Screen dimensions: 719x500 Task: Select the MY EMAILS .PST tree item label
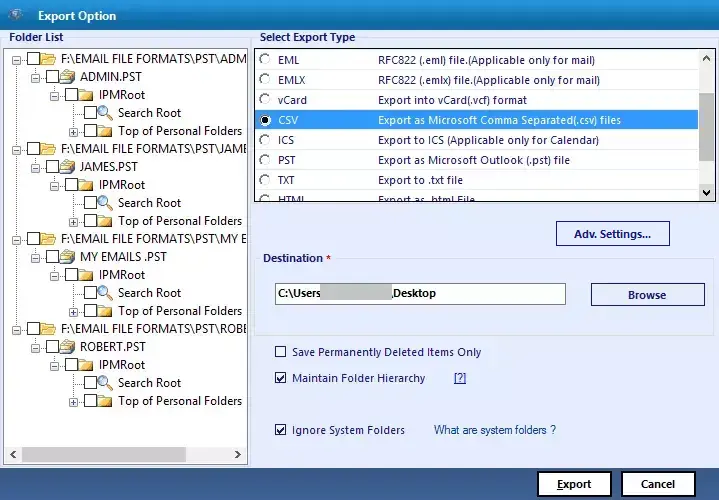point(123,256)
